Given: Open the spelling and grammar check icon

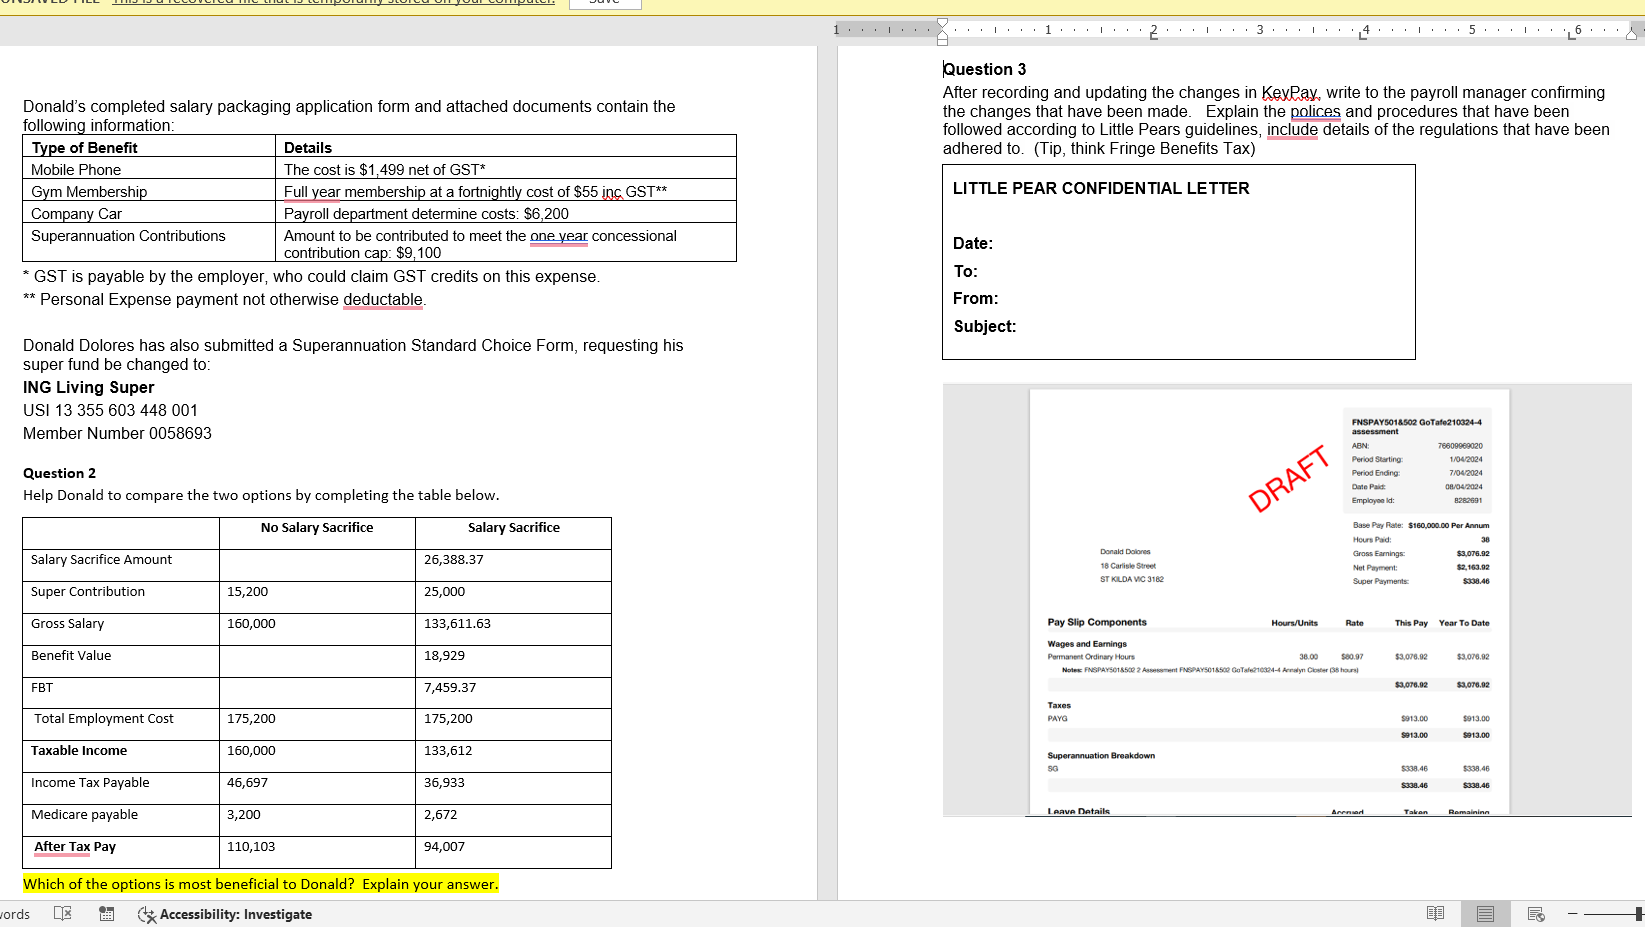Looking at the screenshot, I should coord(62,914).
